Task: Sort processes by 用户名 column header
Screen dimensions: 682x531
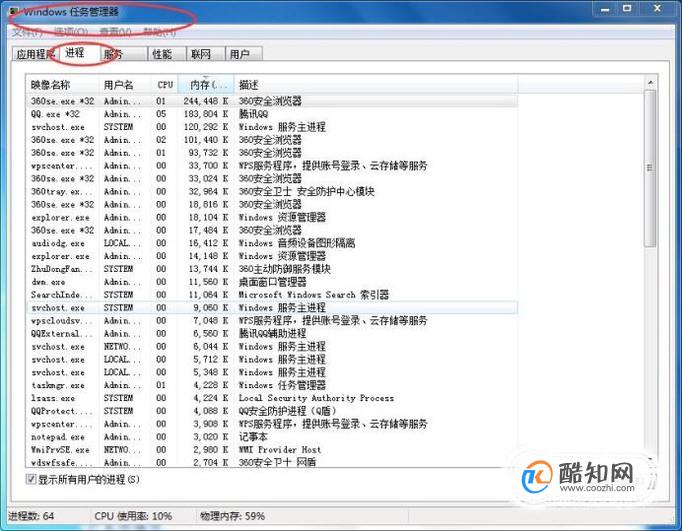Action: pos(126,85)
